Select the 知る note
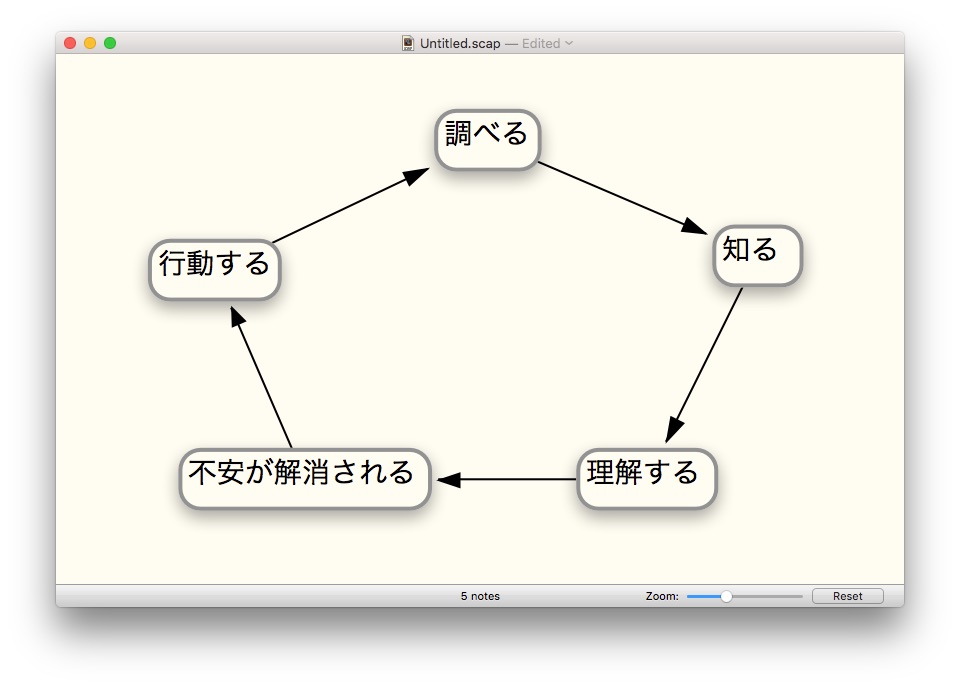The image size is (960, 687). pyautogui.click(x=757, y=255)
